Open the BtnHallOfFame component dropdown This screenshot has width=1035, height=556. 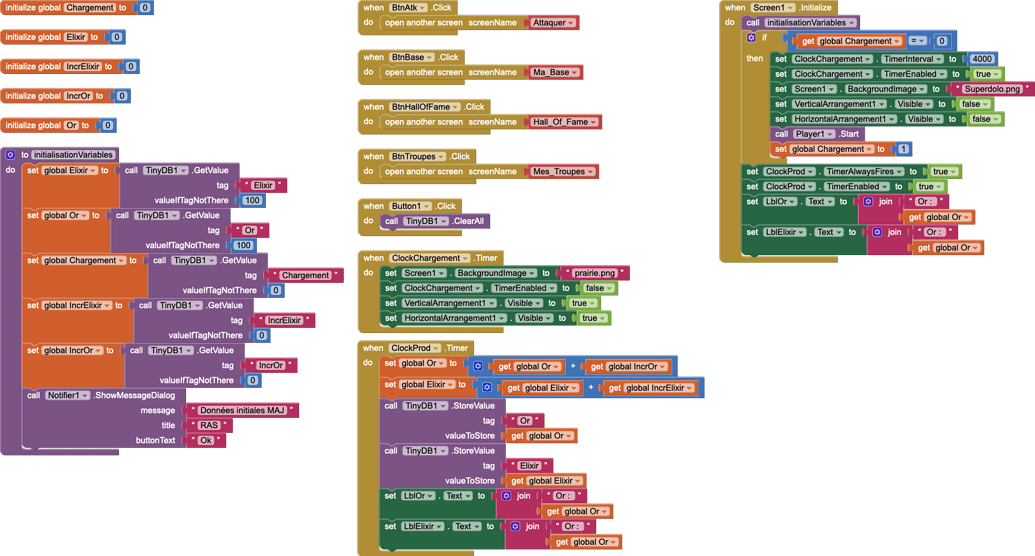coord(425,106)
